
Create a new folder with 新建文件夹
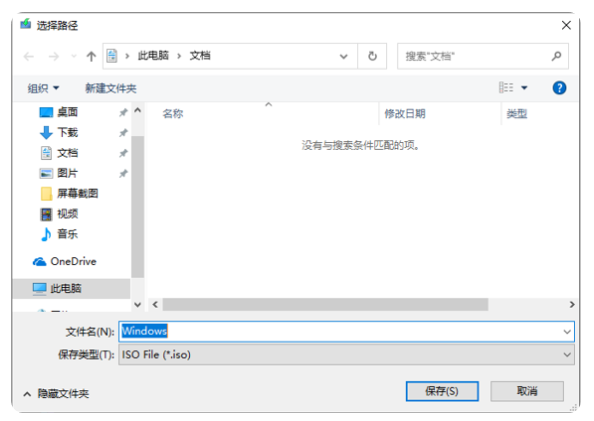tap(111, 88)
